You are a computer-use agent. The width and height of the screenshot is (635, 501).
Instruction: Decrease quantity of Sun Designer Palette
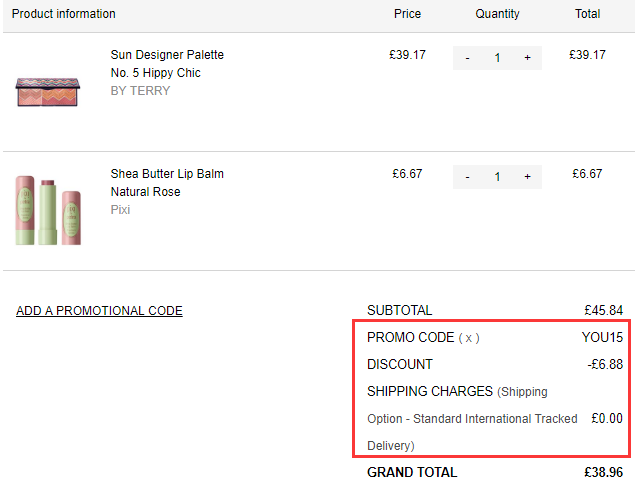[467, 58]
